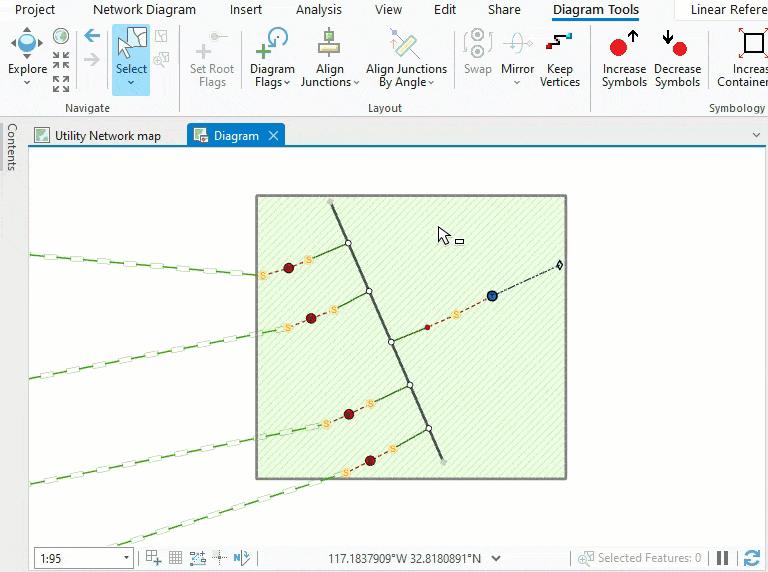Click the Selected Features: 0 text
This screenshot has width=768, height=572.
pyautogui.click(x=649, y=558)
